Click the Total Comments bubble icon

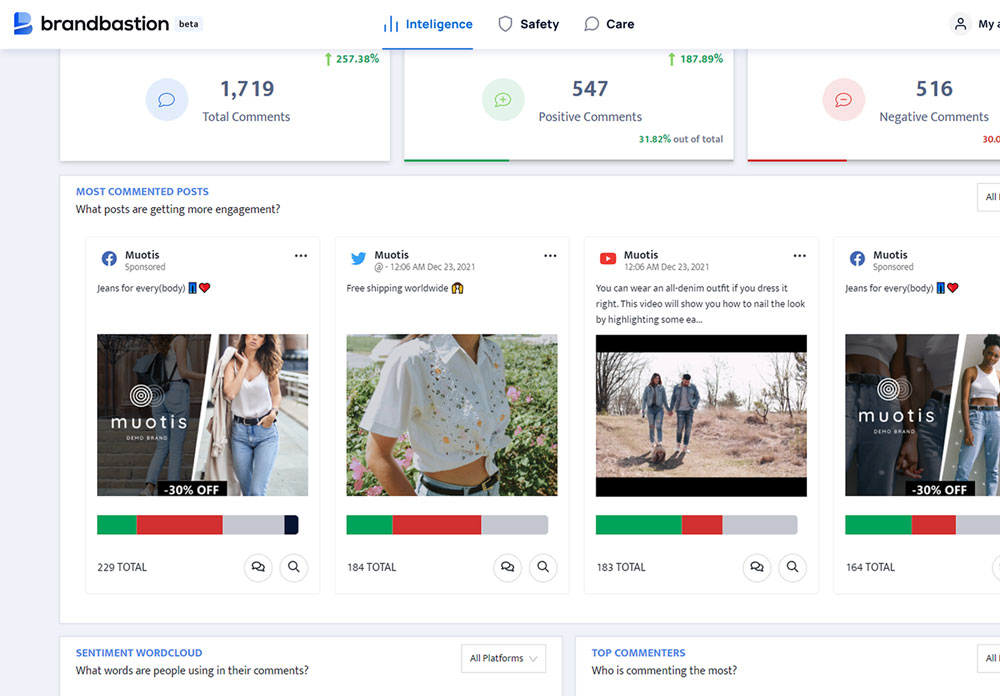[x=166, y=100]
